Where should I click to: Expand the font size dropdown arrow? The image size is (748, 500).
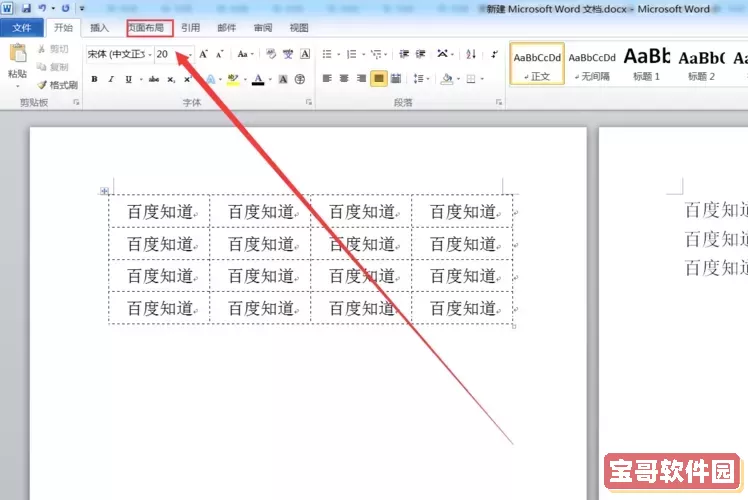[x=190, y=54]
